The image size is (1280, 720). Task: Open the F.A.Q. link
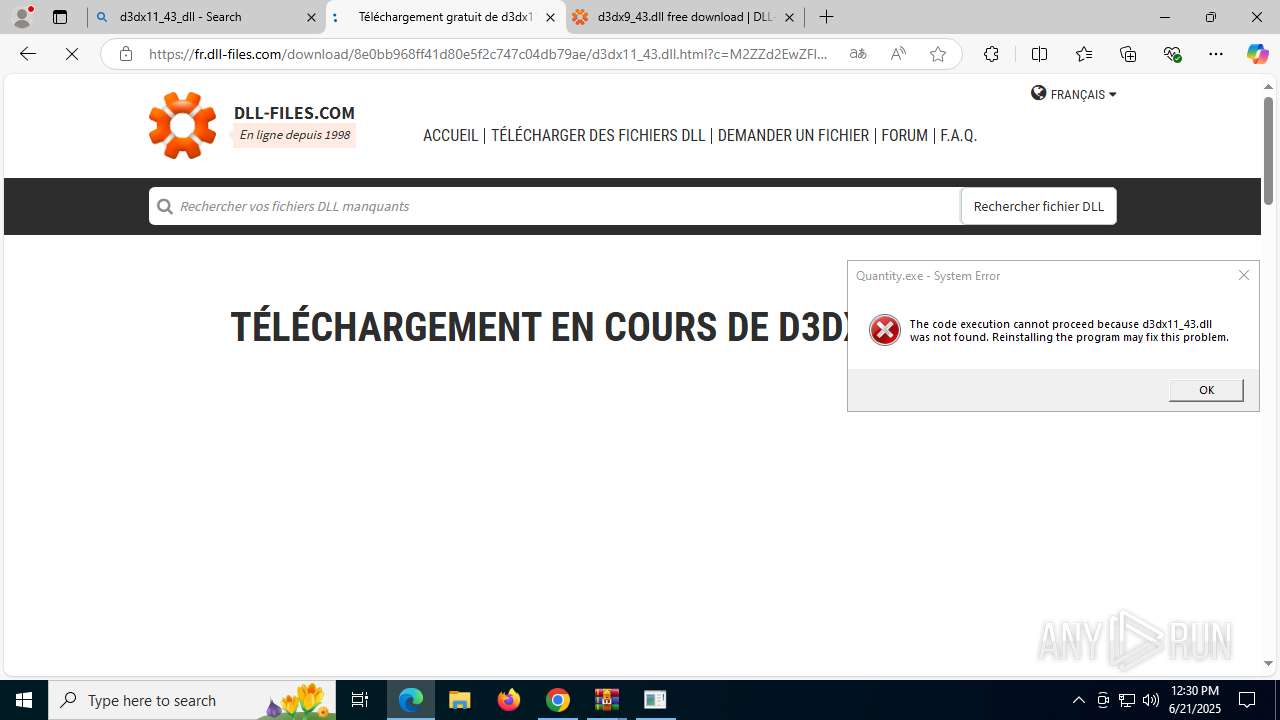click(x=958, y=135)
